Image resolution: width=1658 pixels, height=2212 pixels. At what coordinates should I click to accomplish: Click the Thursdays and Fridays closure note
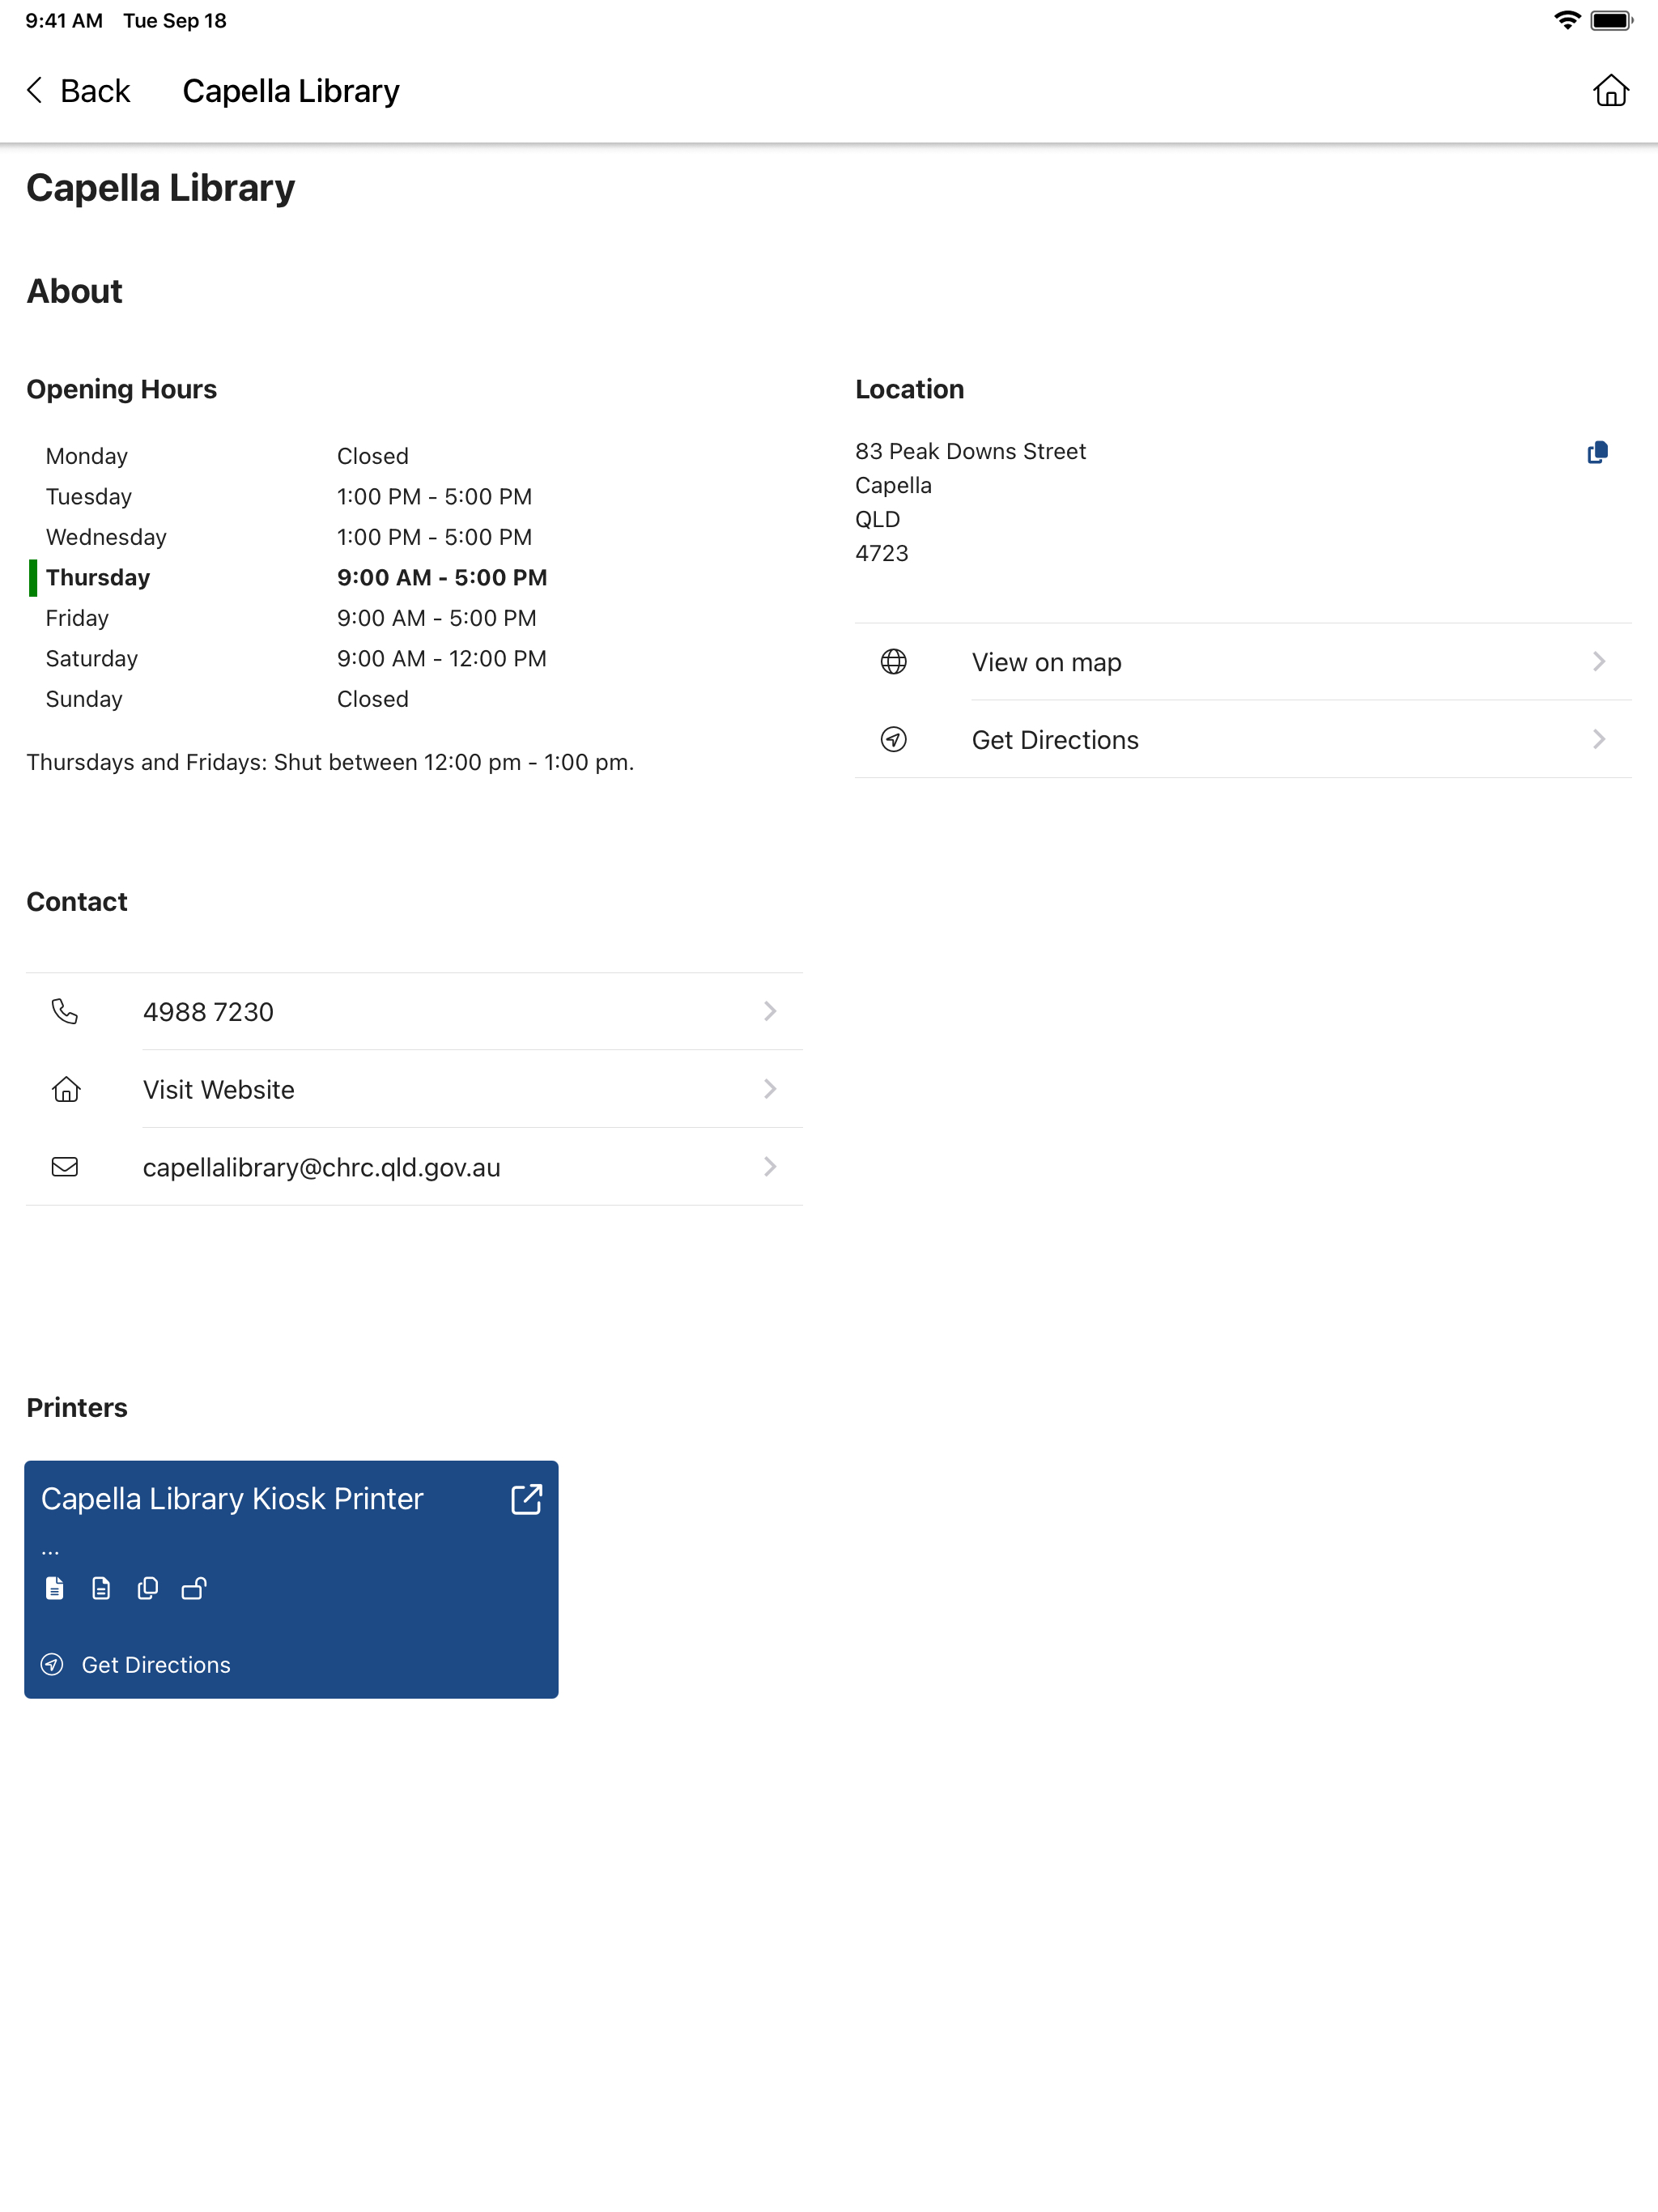330,762
